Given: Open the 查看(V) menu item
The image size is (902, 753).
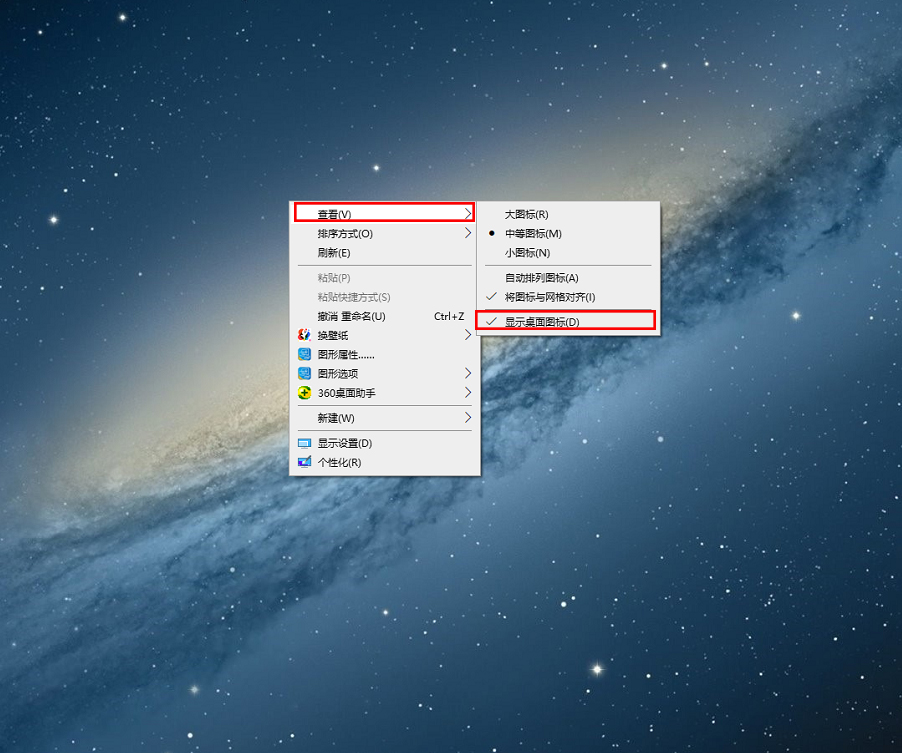Looking at the screenshot, I should pos(384,214).
